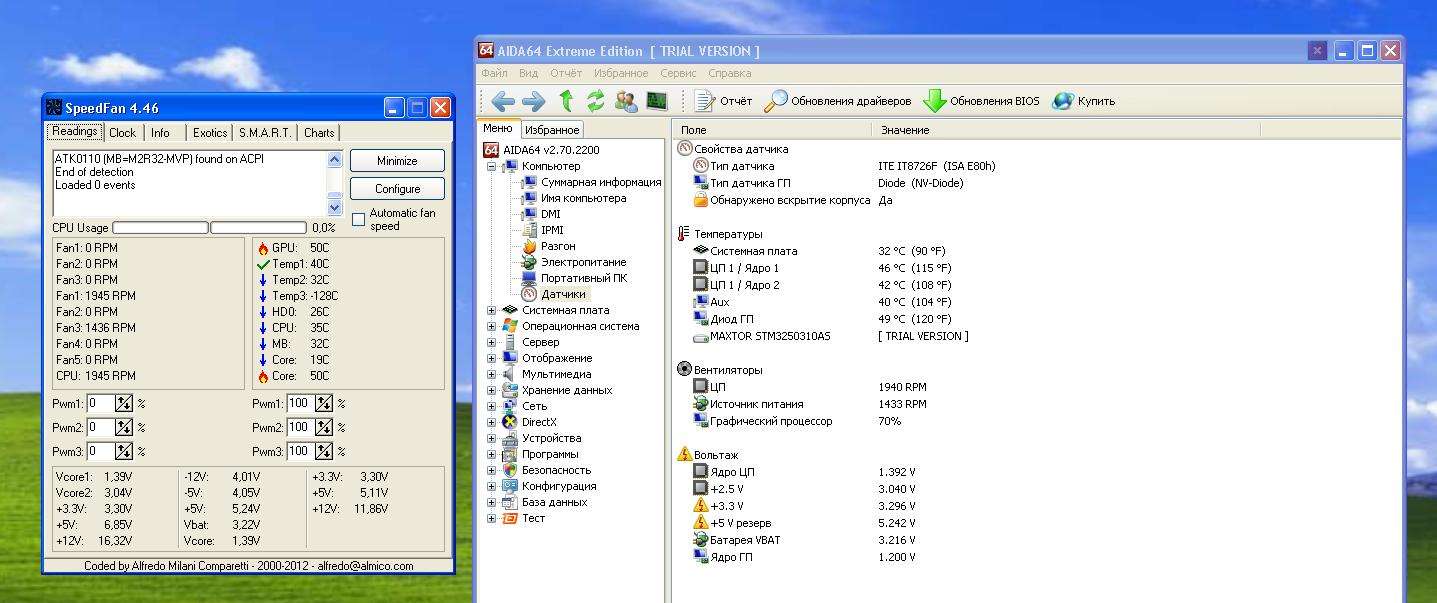
Task: Click the Купить globe icon
Action: 1063,101
